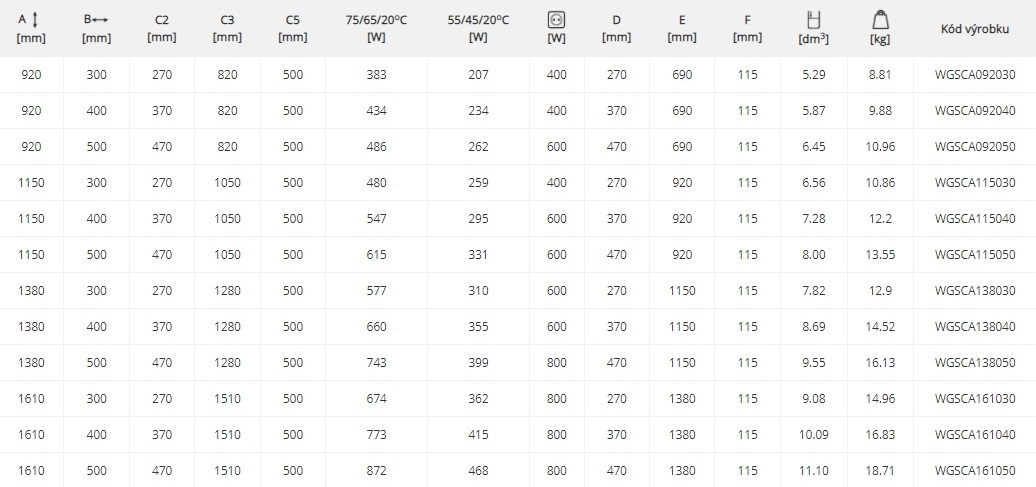Click the E column header

(x=682, y=28)
